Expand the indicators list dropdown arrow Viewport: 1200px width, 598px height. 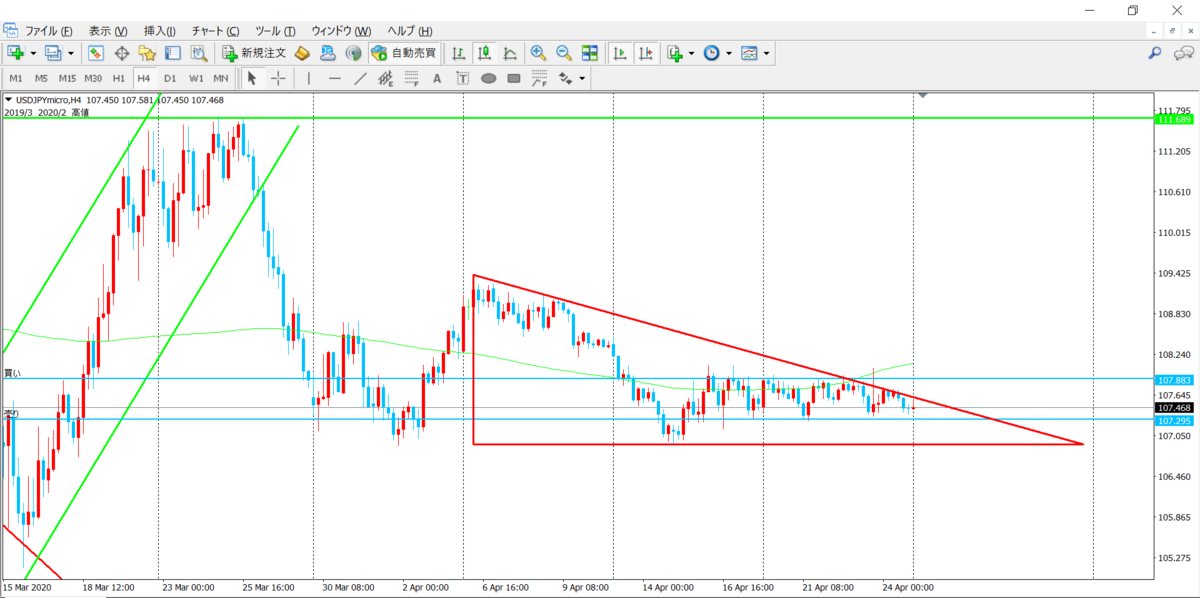691,52
